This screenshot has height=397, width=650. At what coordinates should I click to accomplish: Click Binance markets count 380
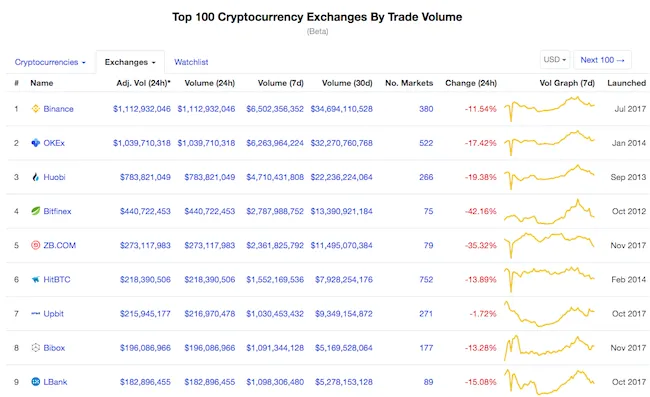tap(426, 109)
